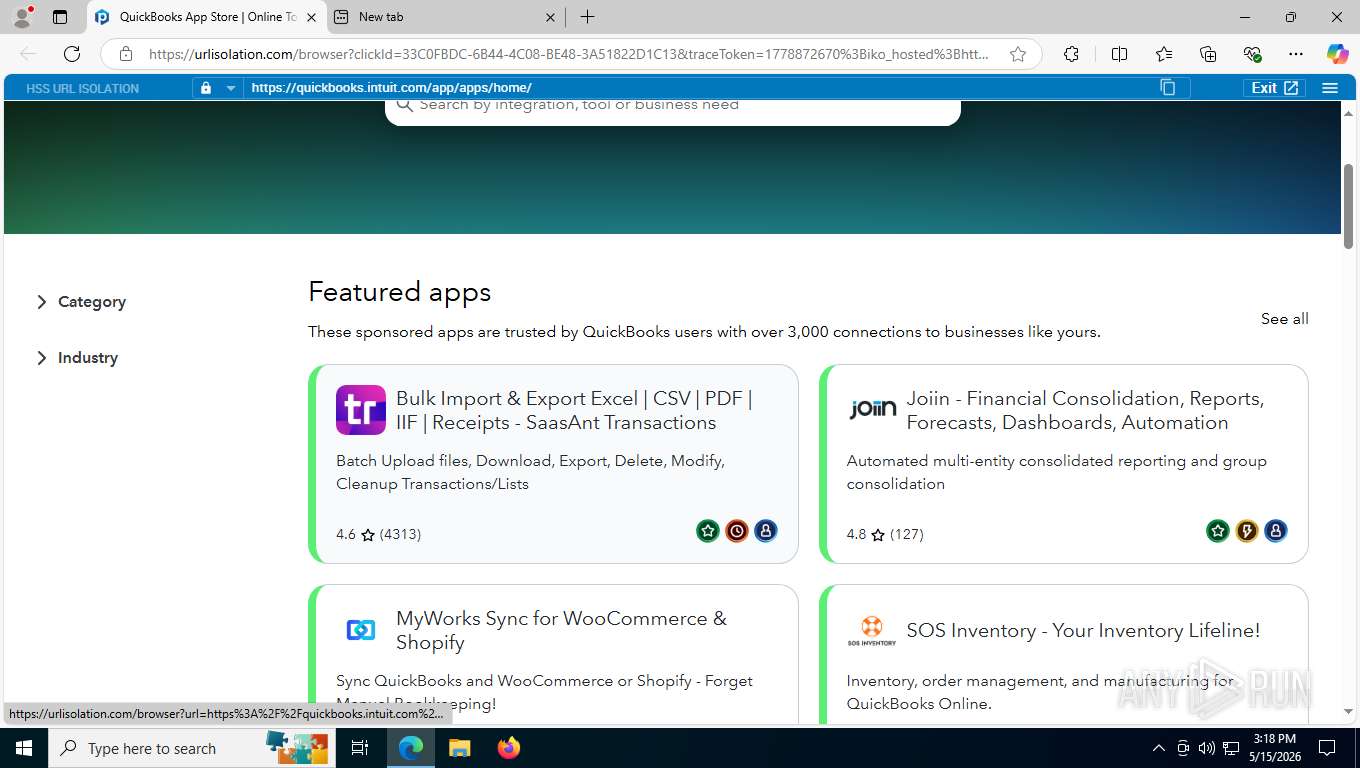Open the HSS isolation hamburger menu

click(x=1330, y=88)
